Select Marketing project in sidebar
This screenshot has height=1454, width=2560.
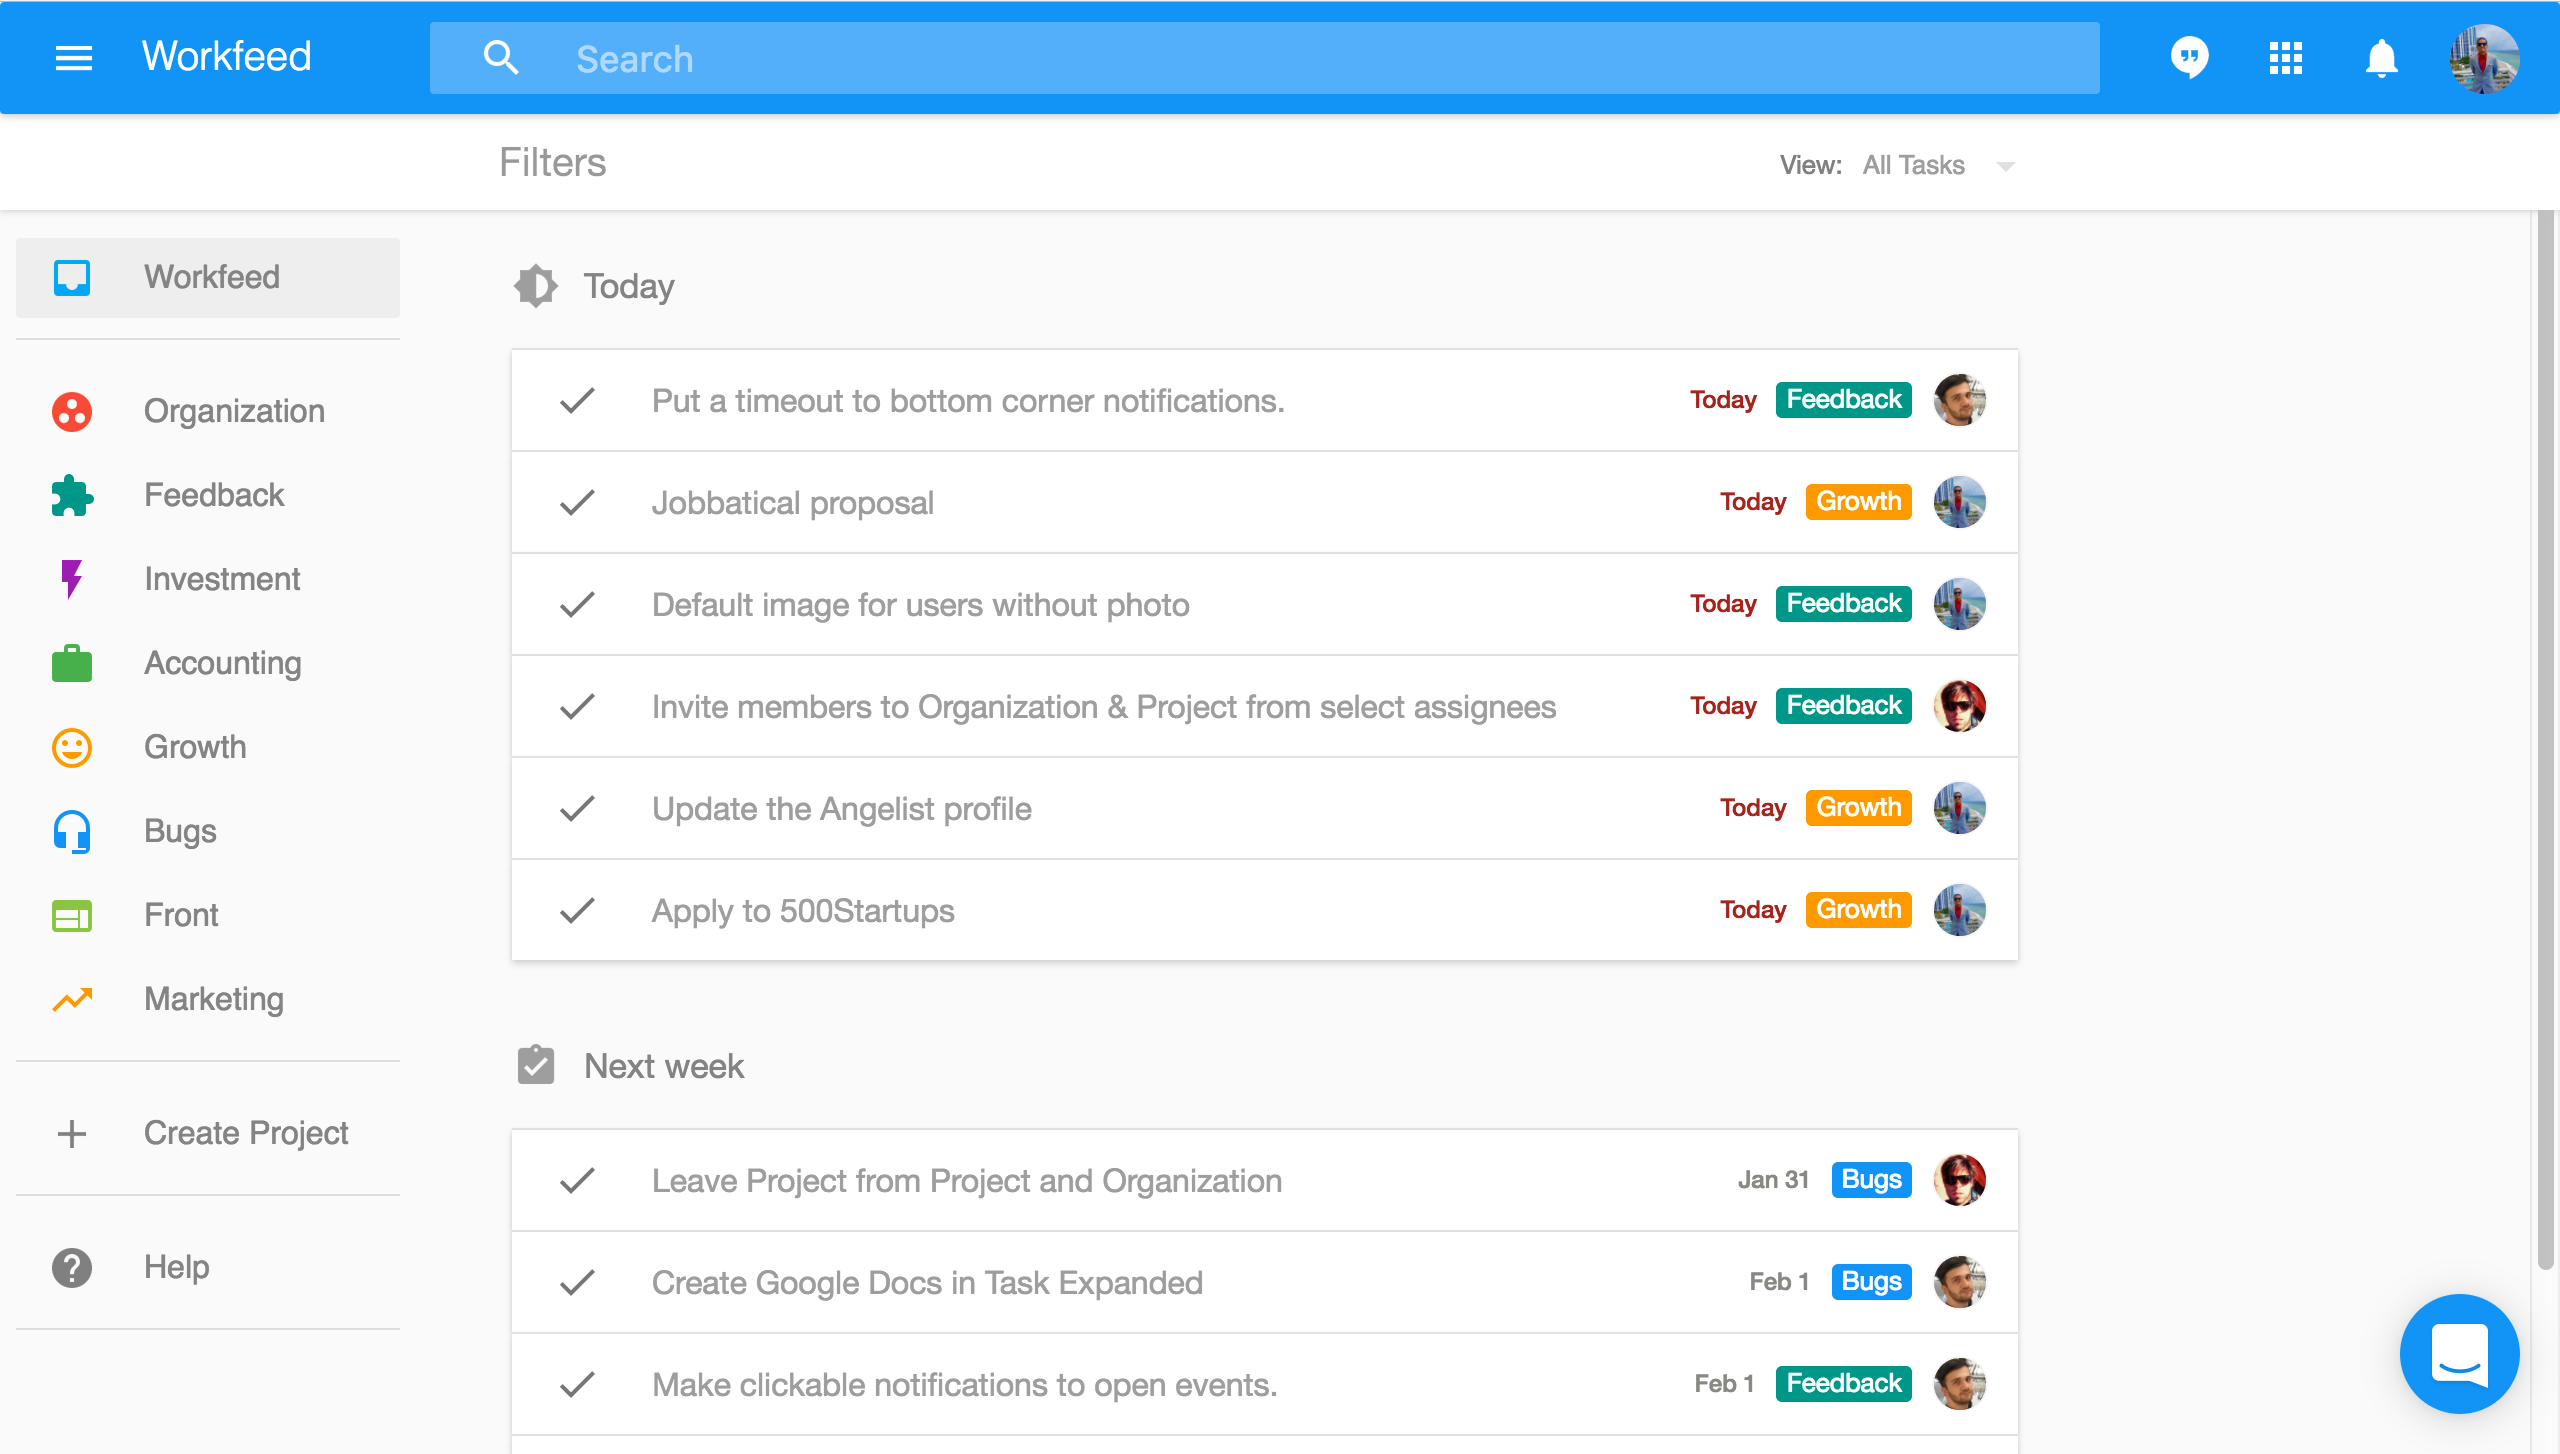(213, 999)
